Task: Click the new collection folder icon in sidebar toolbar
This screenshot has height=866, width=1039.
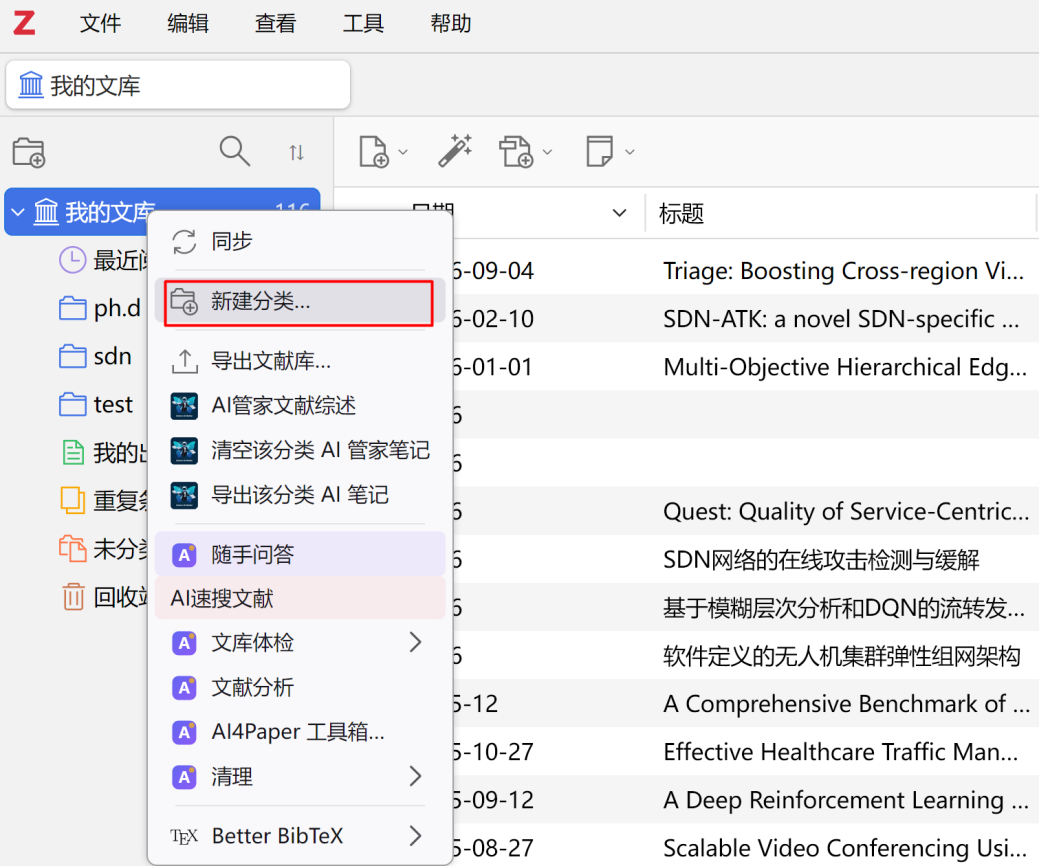Action: 29,152
